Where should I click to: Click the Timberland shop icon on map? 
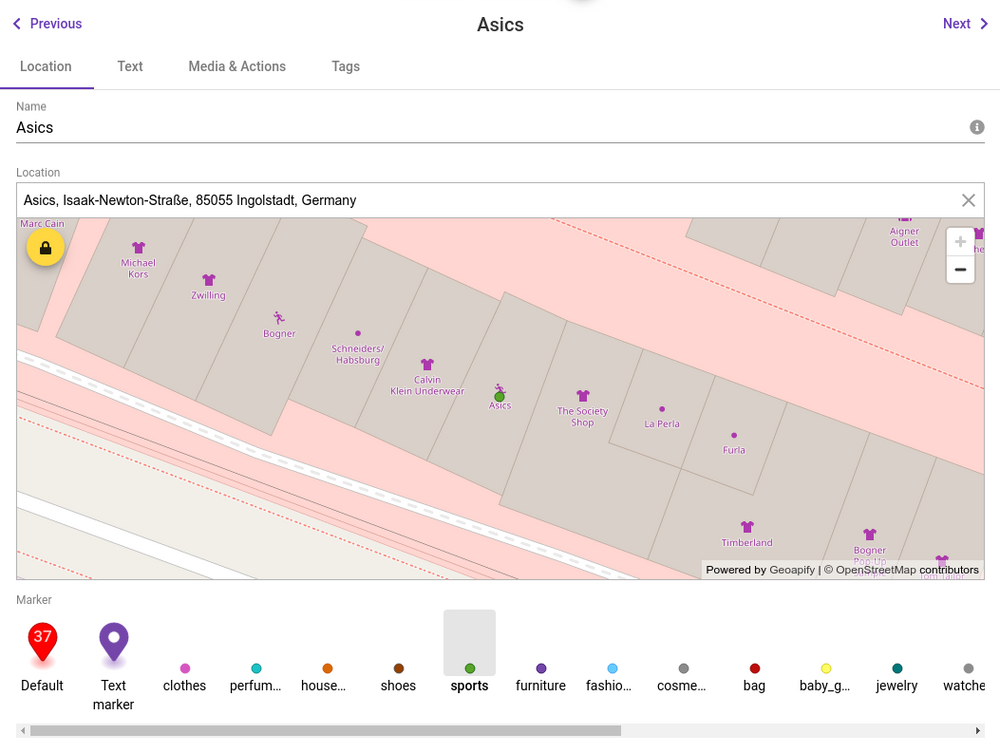pyautogui.click(x=747, y=527)
